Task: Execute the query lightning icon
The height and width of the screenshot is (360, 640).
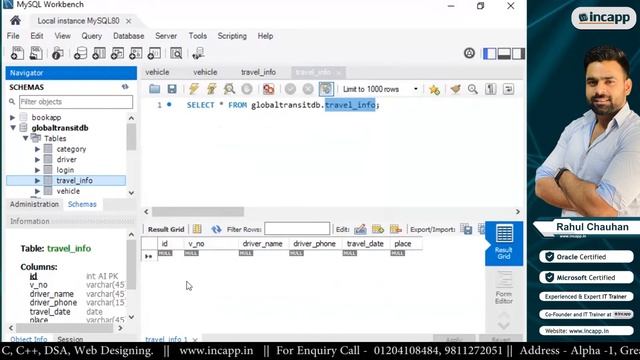Action: tap(193, 89)
